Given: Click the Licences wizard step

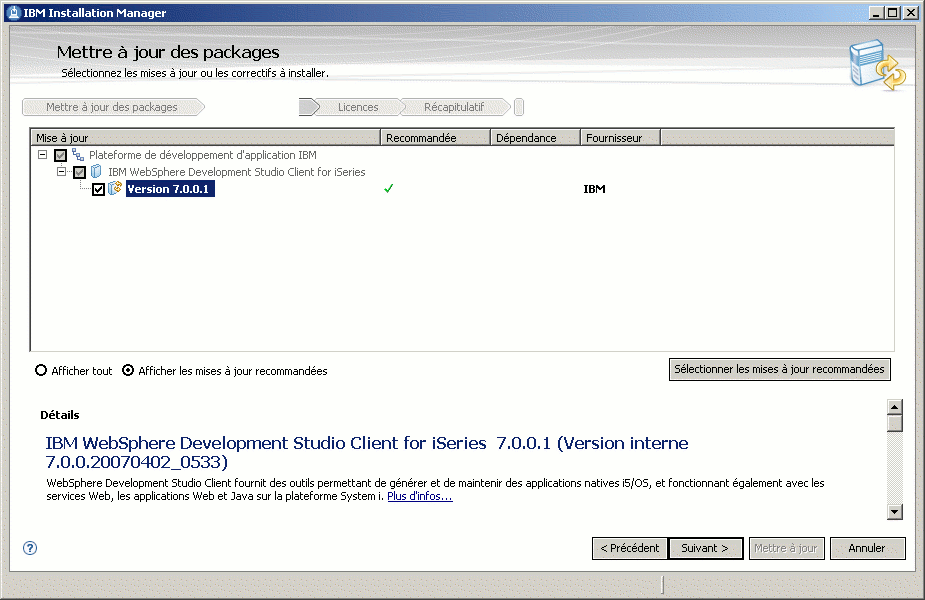Looking at the screenshot, I should 358,107.
